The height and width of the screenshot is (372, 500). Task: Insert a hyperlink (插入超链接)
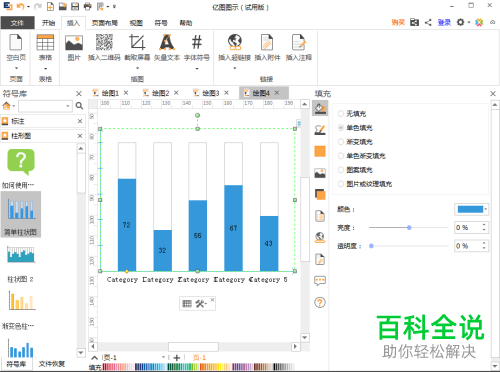pos(235,48)
